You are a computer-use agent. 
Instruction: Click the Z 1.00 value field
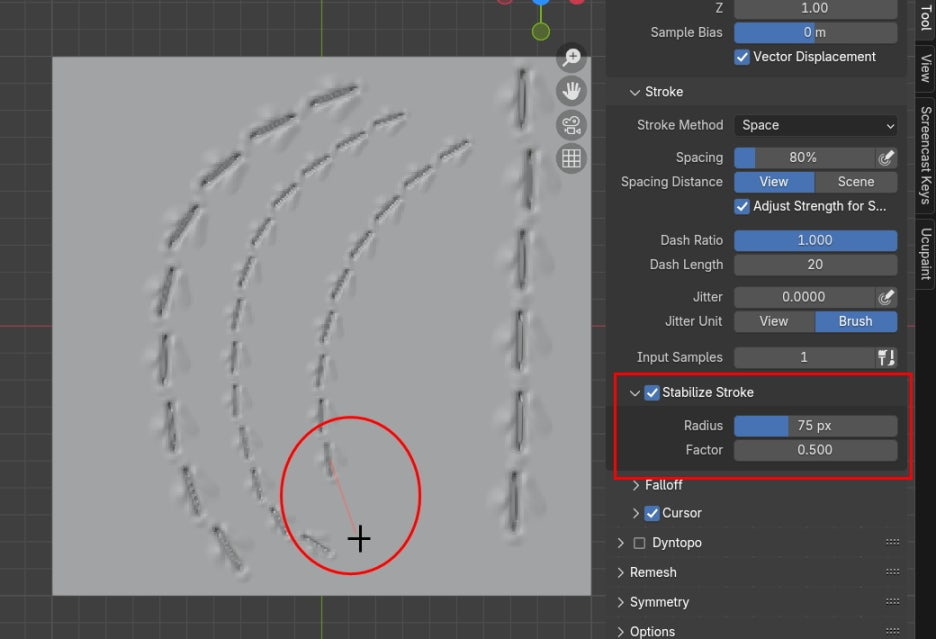click(x=815, y=8)
